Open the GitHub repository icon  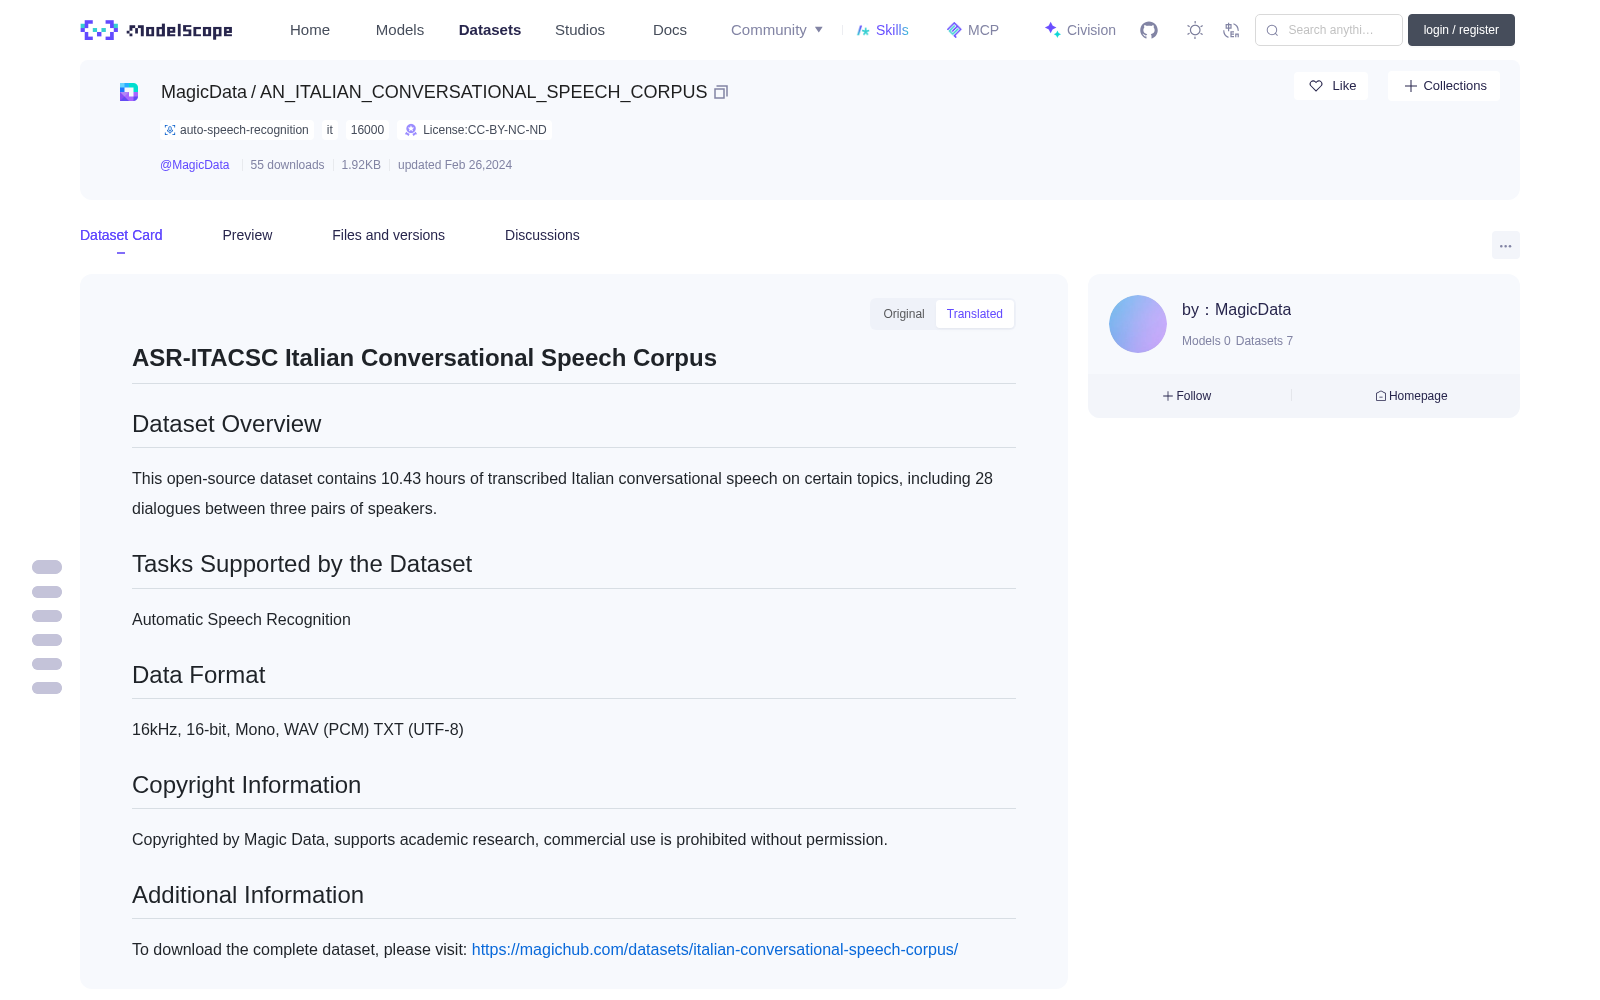pos(1149,30)
